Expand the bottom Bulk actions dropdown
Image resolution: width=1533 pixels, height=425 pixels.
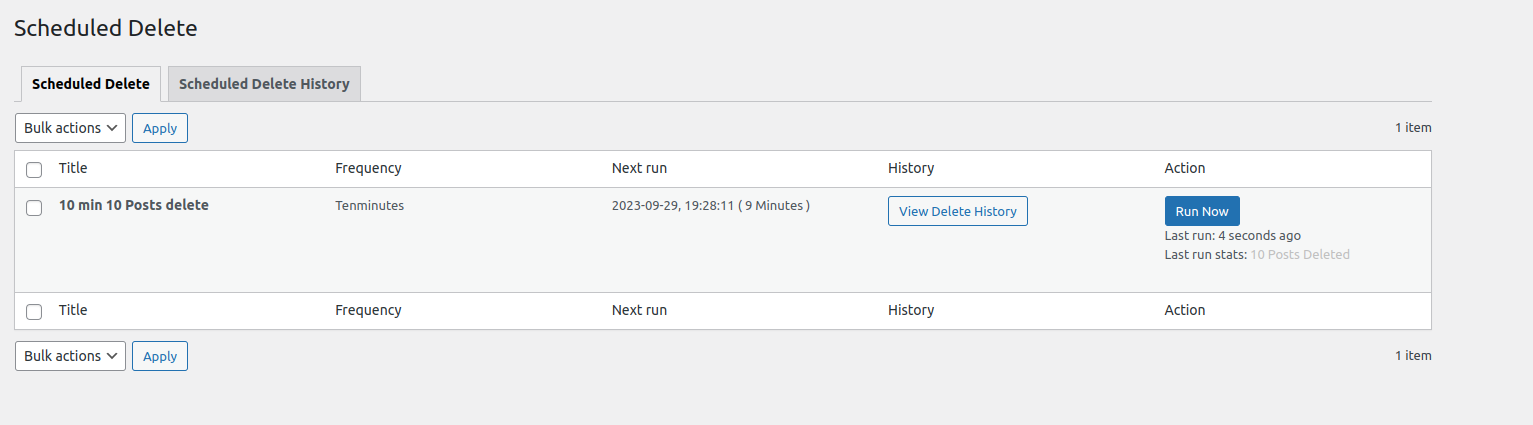pos(70,356)
